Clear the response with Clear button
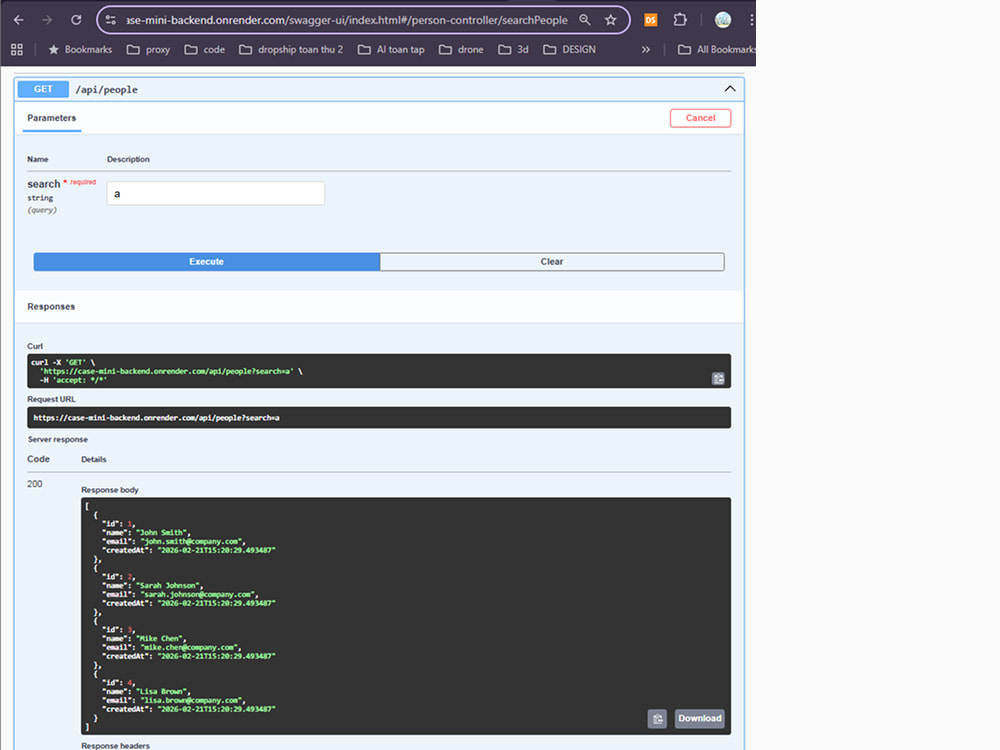Viewport: 1000px width, 750px height. pyautogui.click(x=552, y=261)
